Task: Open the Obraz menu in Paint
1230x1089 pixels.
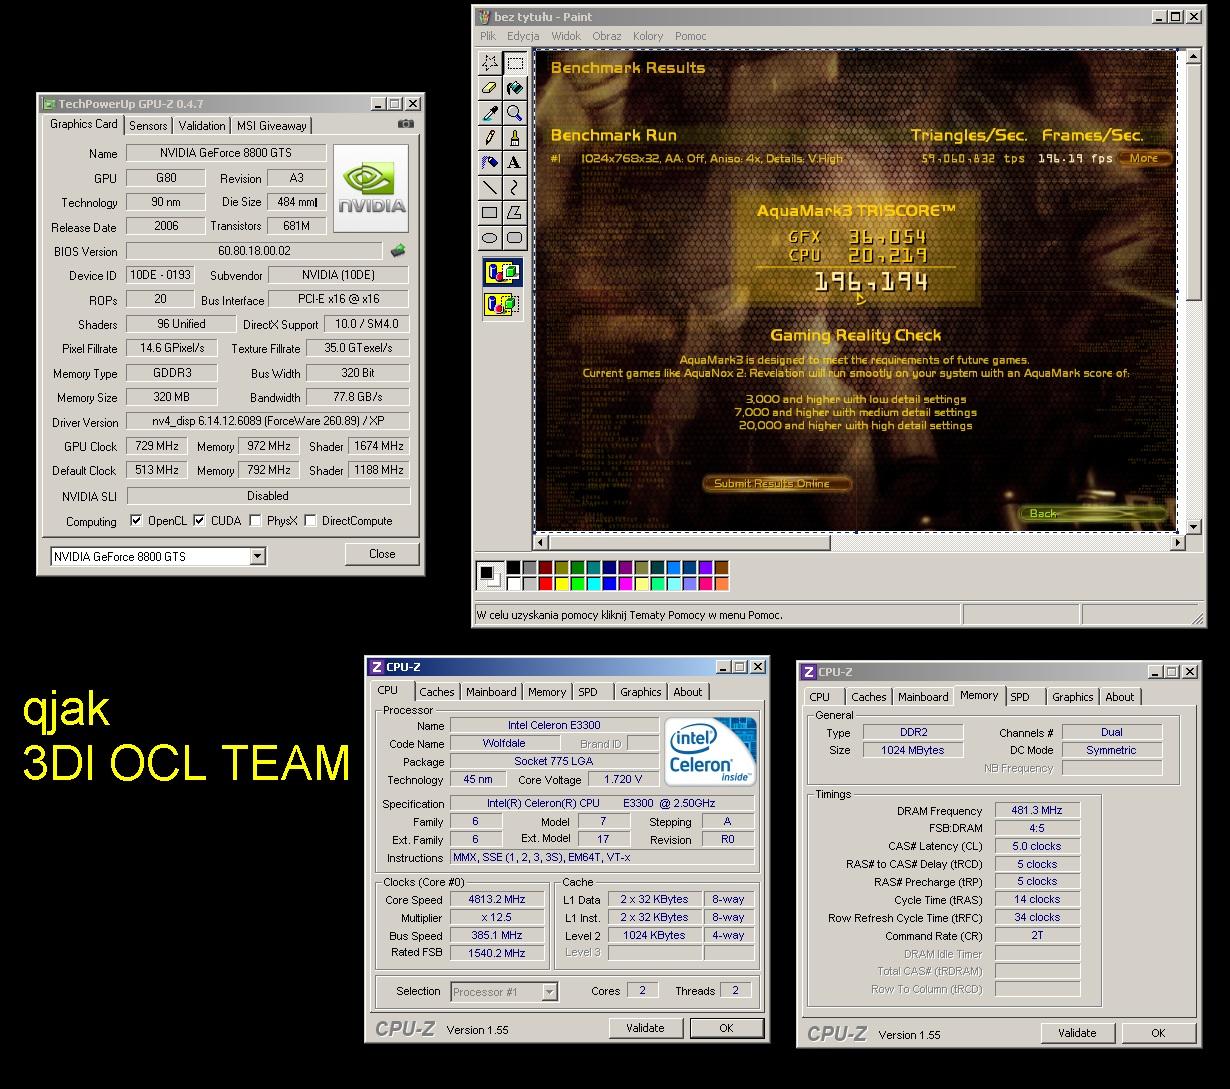Action: [607, 36]
